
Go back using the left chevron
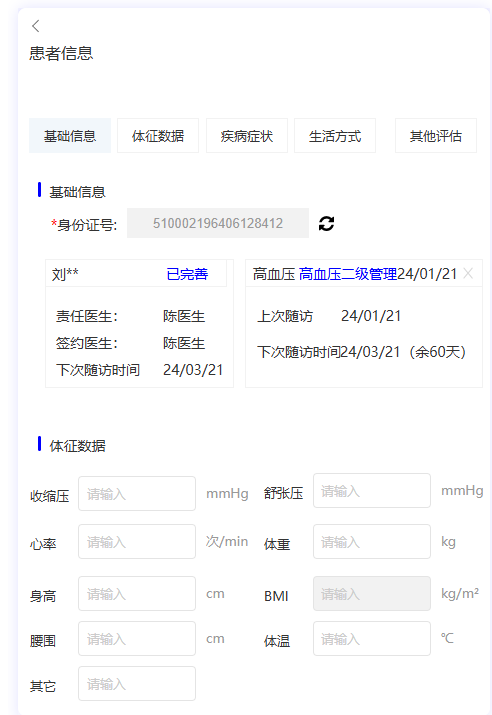point(36,26)
